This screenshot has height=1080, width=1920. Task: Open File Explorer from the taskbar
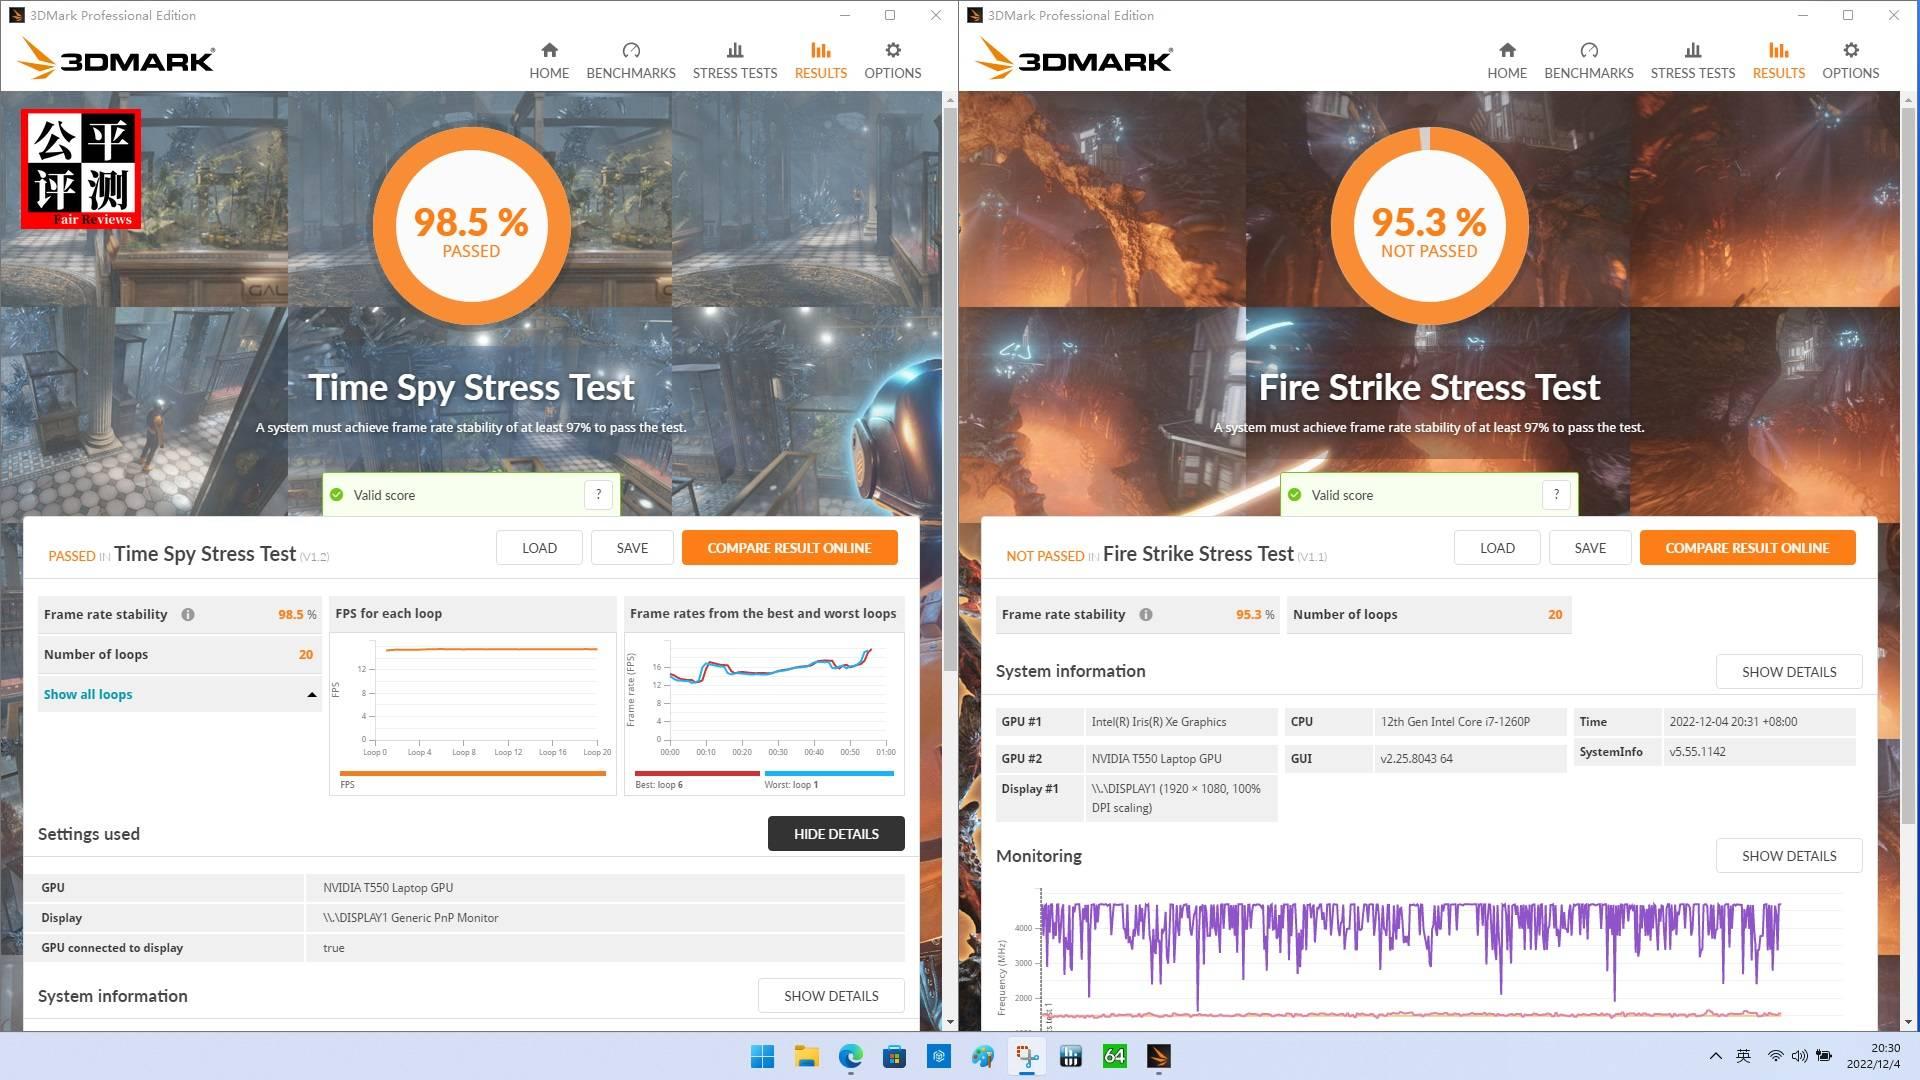tap(806, 1056)
